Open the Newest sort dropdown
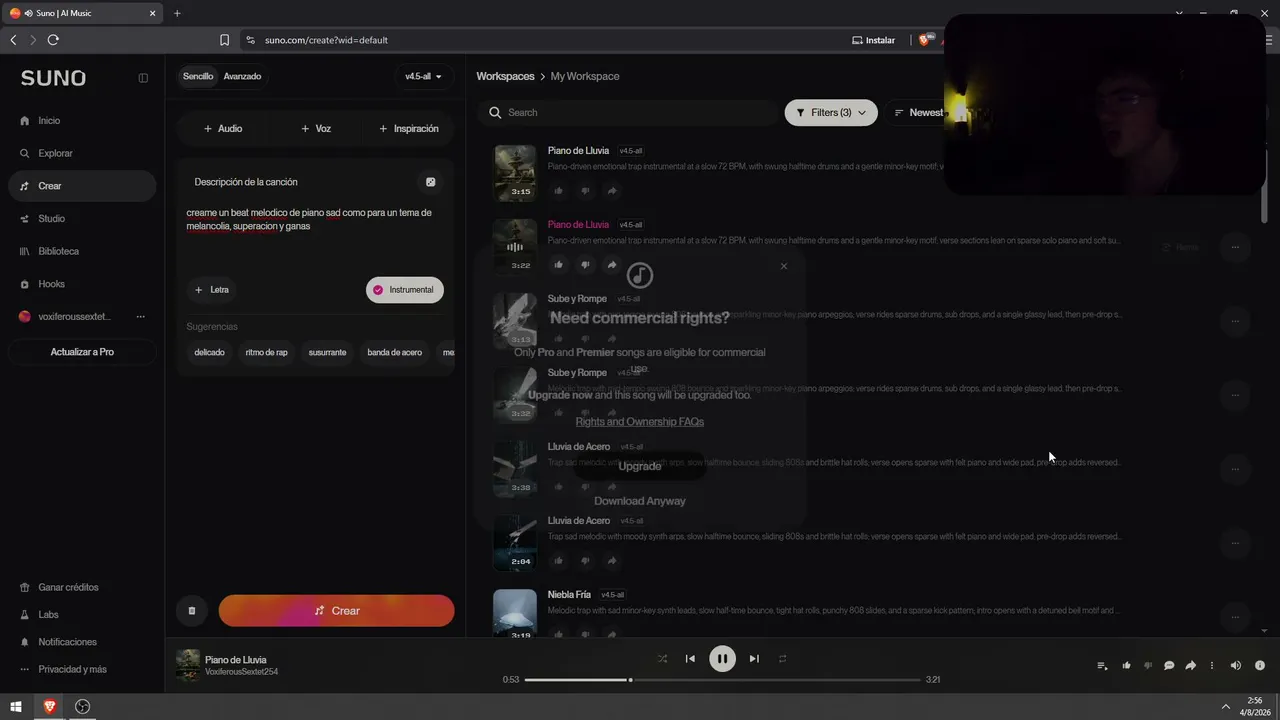This screenshot has width=1280, height=720. click(x=918, y=113)
